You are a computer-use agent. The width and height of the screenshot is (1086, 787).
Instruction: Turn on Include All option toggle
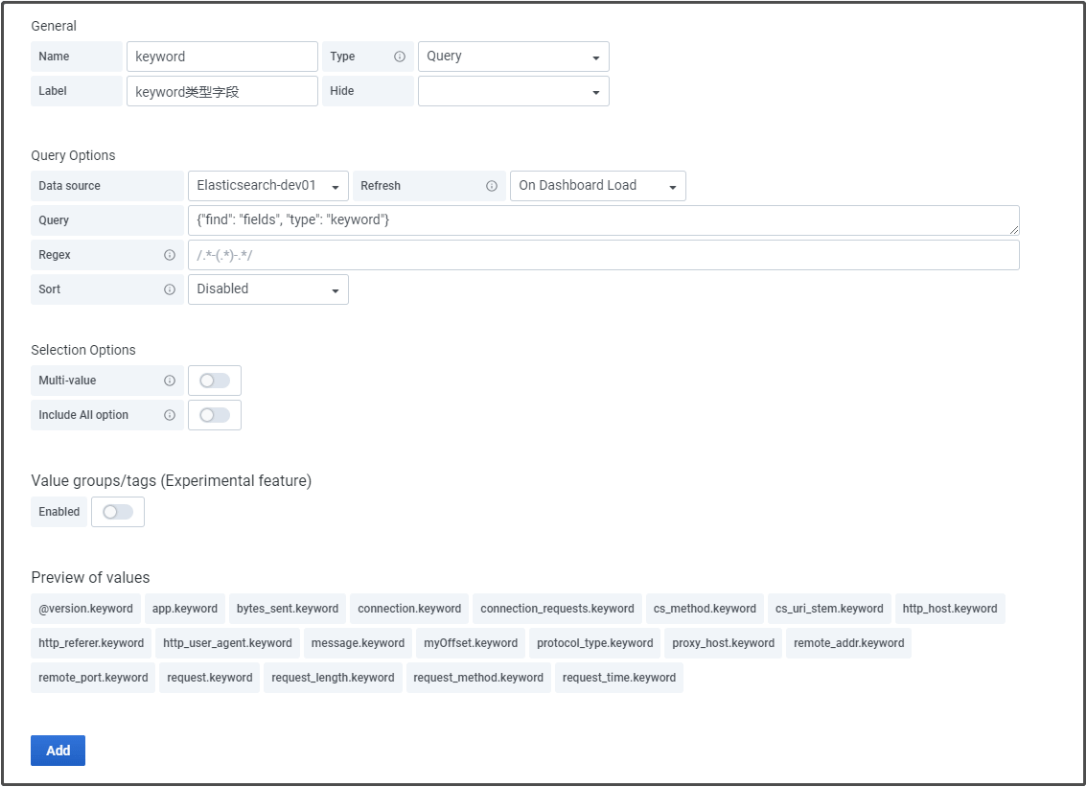214,415
